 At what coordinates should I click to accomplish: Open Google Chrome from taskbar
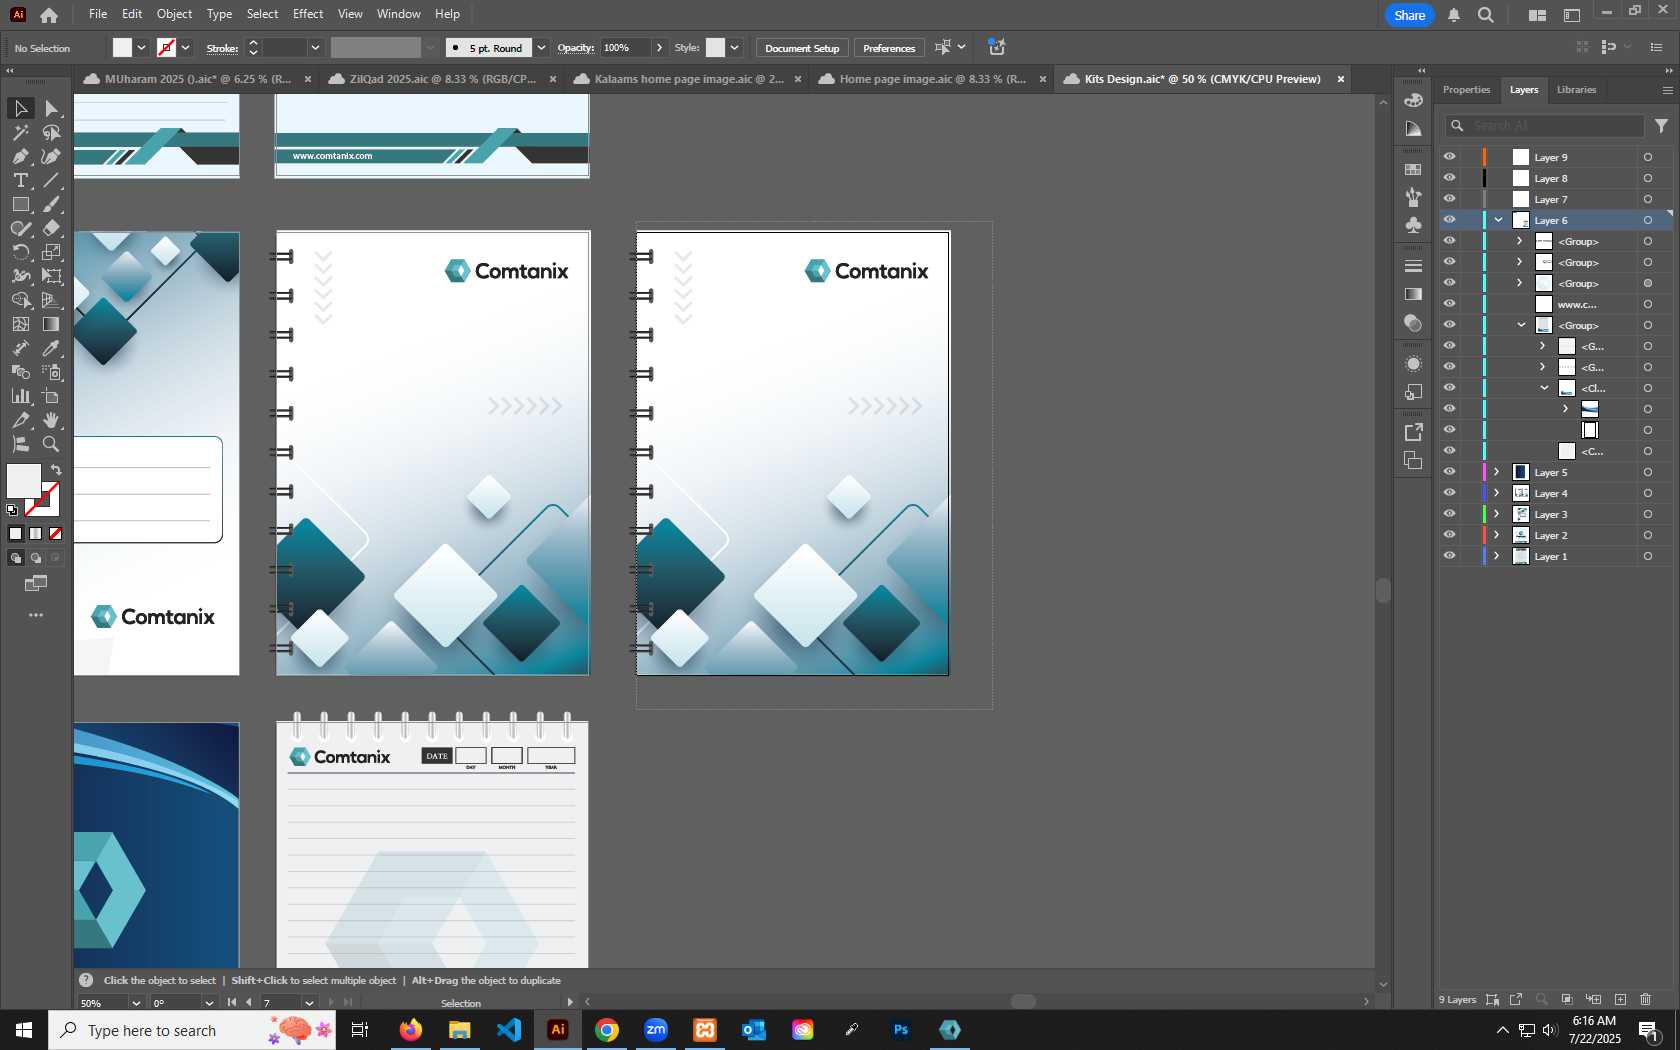pos(607,1030)
